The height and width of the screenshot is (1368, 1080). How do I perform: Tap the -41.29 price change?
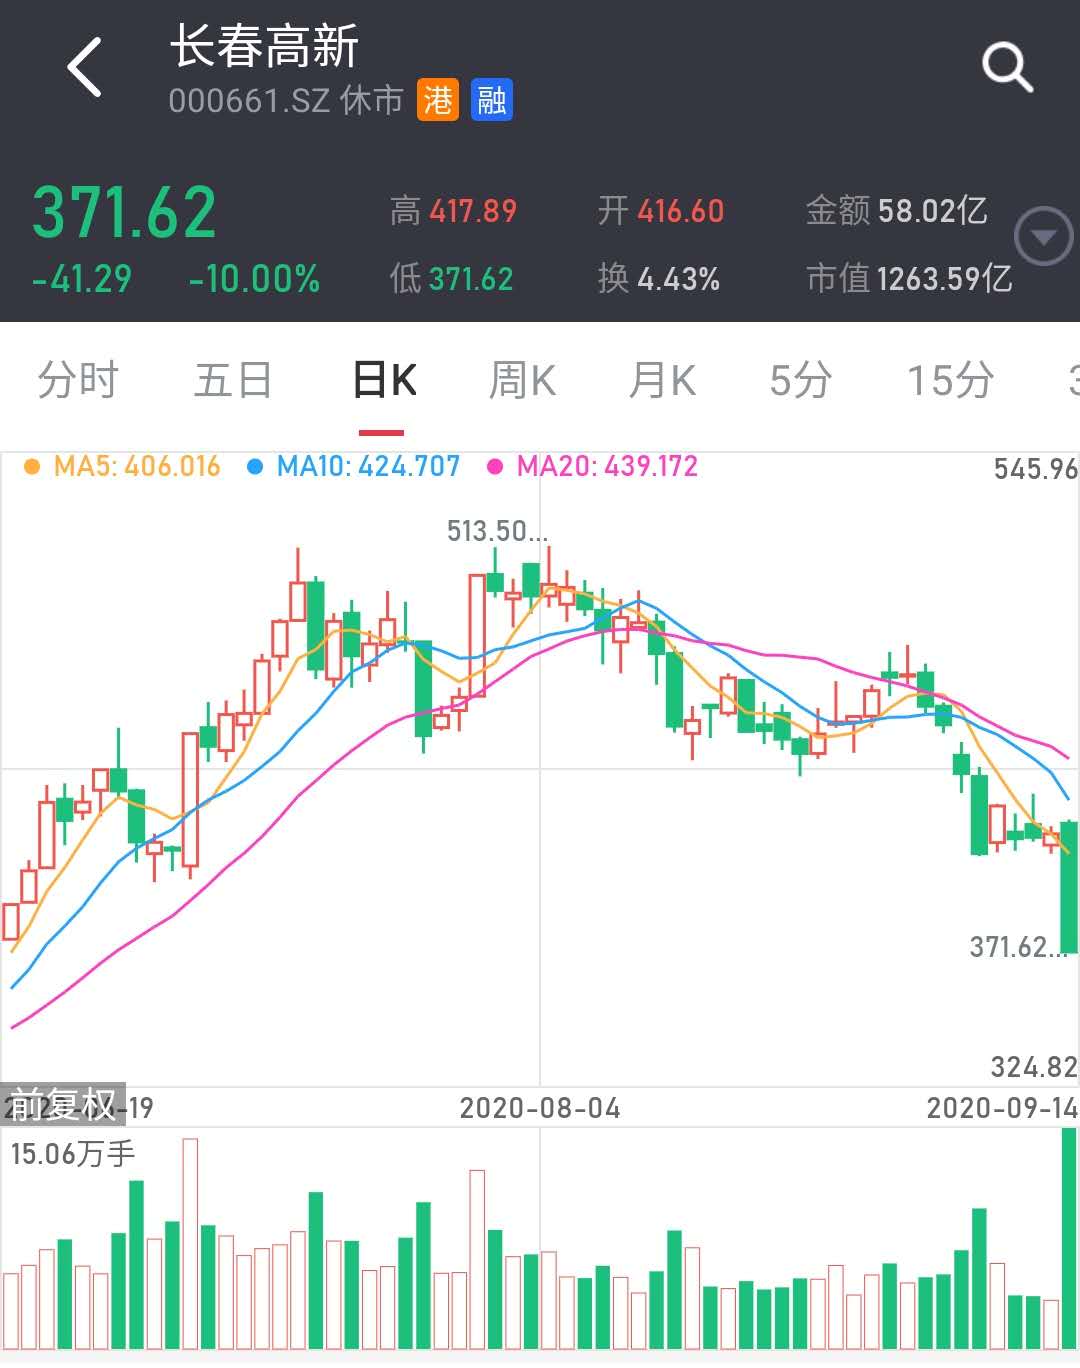[x=81, y=279]
